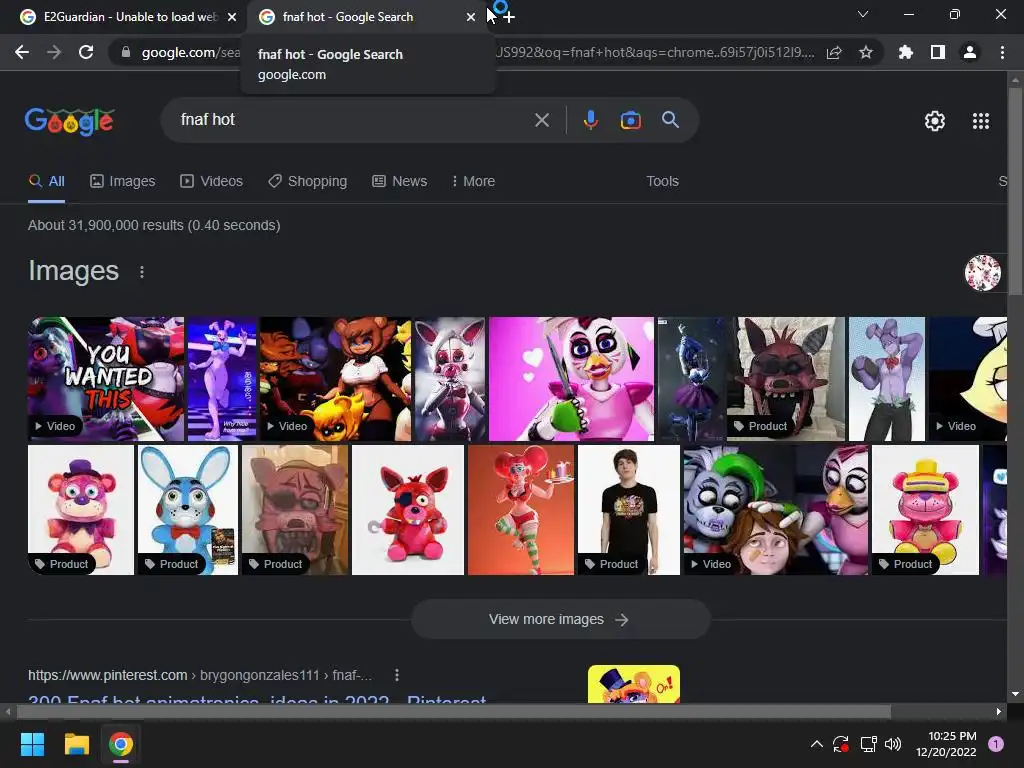Open the Chrome extensions puzzle icon
Screen dimensions: 1024x768
pyautogui.click(x=905, y=52)
